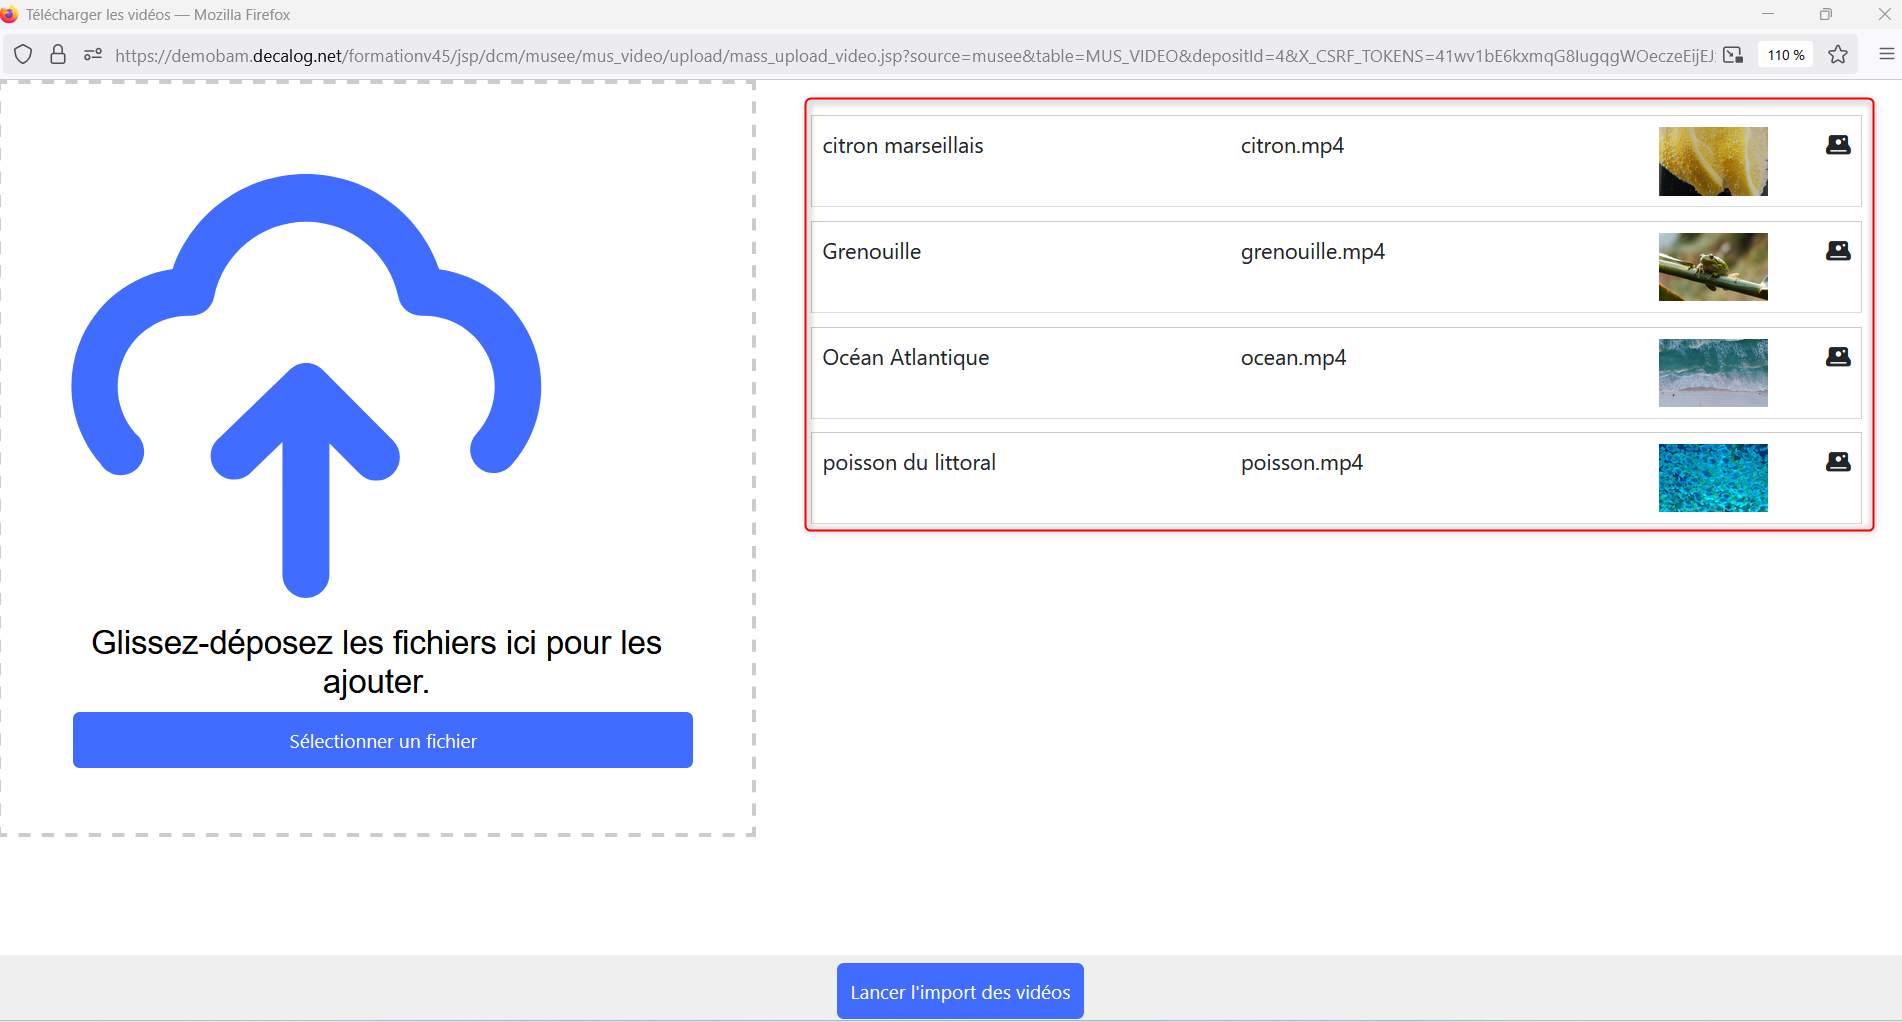The width and height of the screenshot is (1902, 1022).
Task: Click the contact card icon for Océan Atlantique
Action: pos(1837,357)
